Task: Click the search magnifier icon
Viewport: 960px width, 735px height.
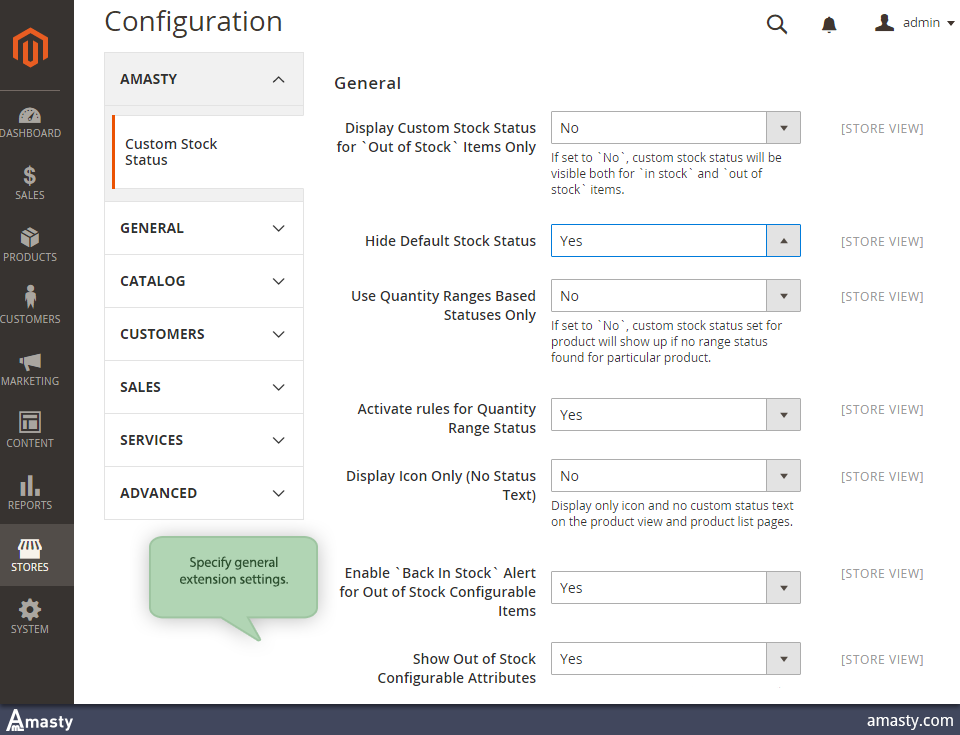Action: pos(776,24)
